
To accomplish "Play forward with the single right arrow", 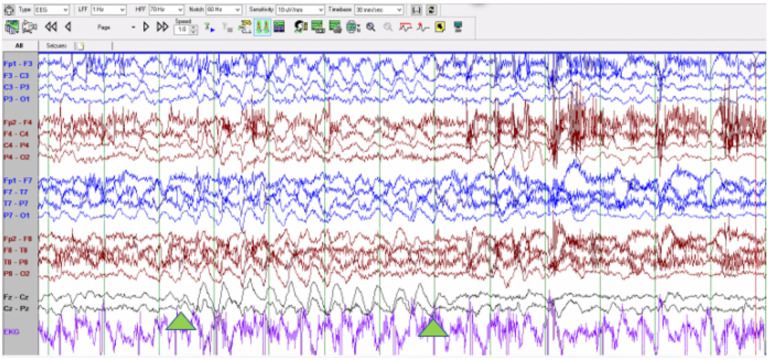I will pos(146,27).
